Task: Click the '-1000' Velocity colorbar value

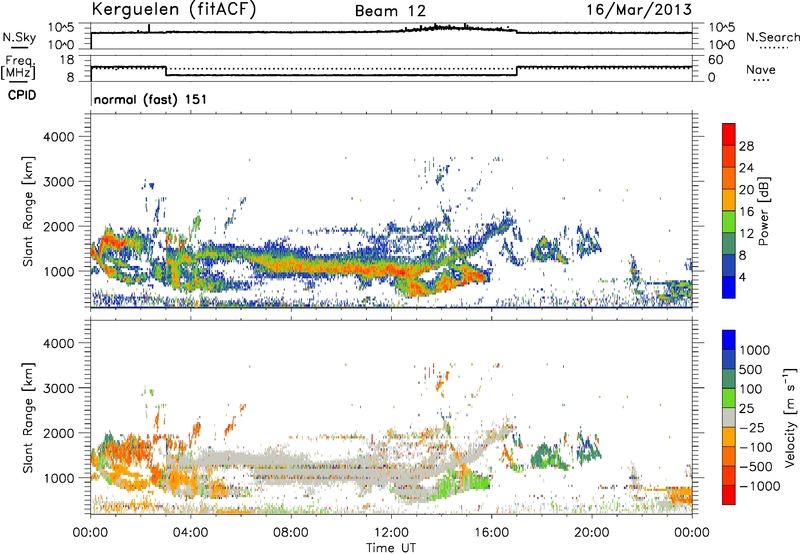Action: click(x=759, y=486)
